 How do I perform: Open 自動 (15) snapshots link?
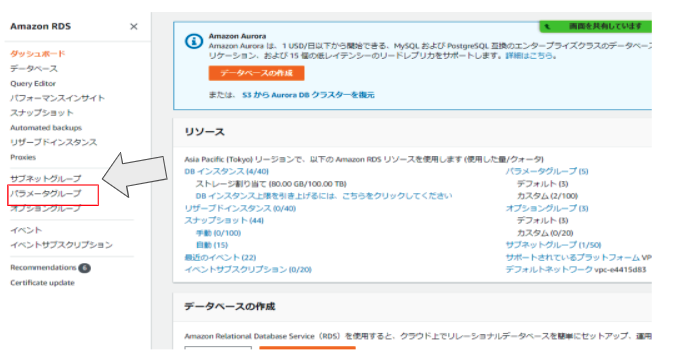click(212, 245)
